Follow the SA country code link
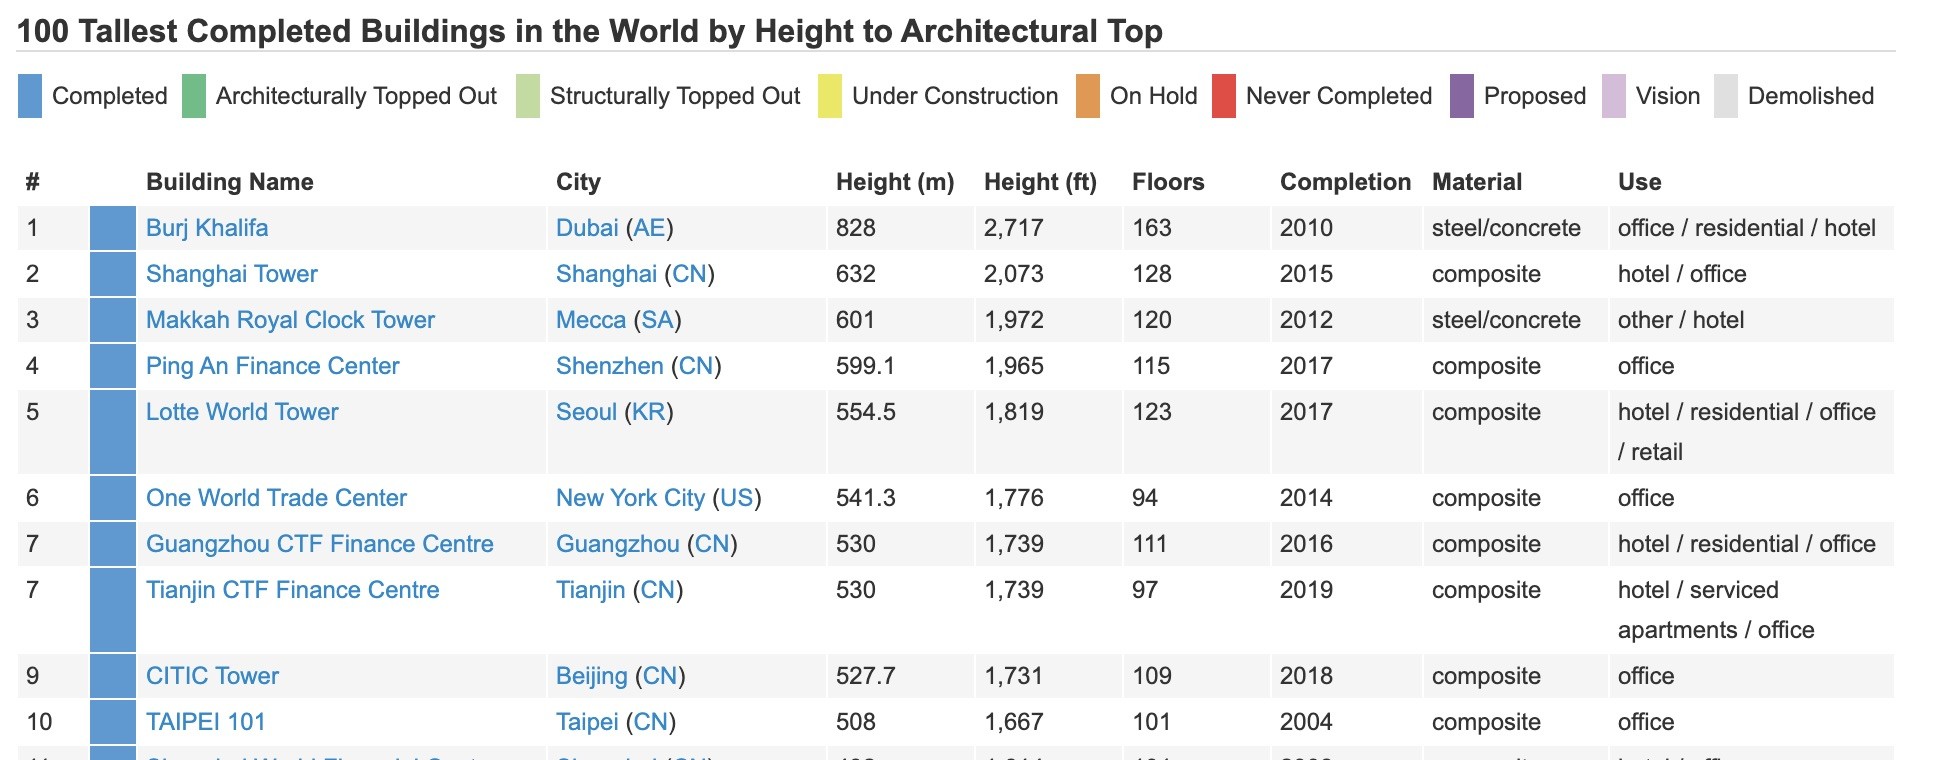Viewport: 1934px width, 760px height. point(657,320)
